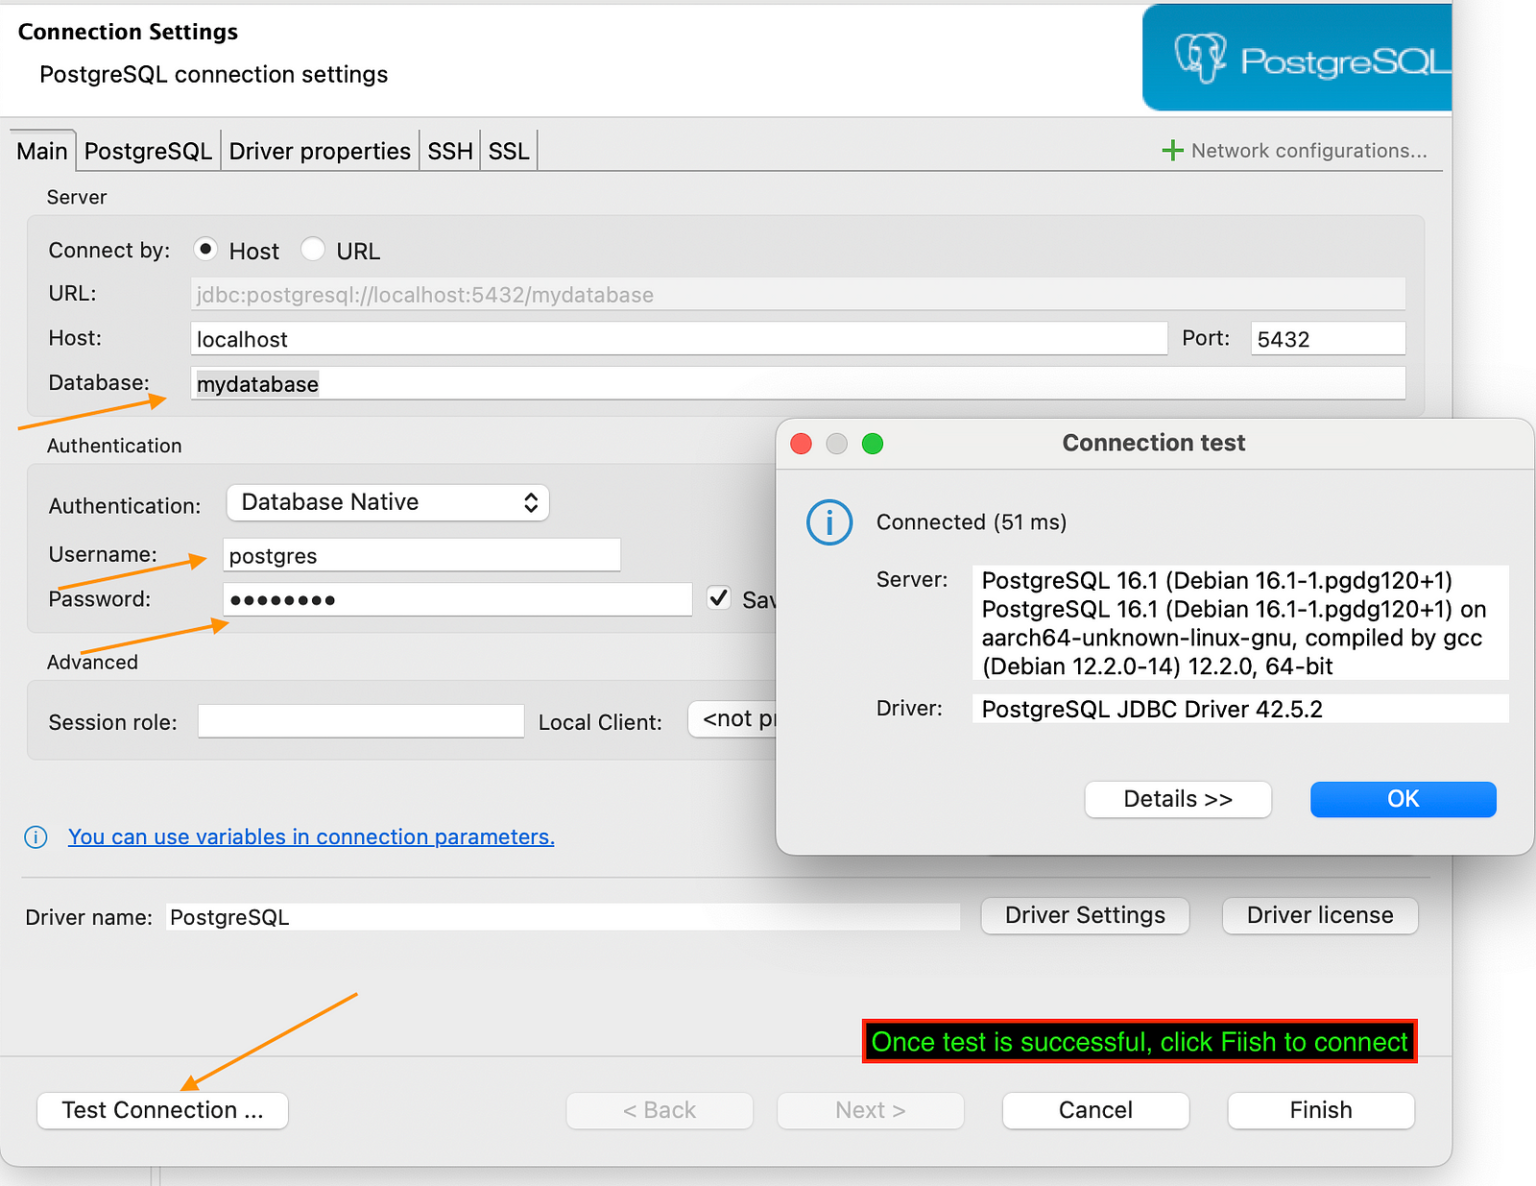Click Finish to complete the connection
The height and width of the screenshot is (1186, 1536).
point(1320,1110)
